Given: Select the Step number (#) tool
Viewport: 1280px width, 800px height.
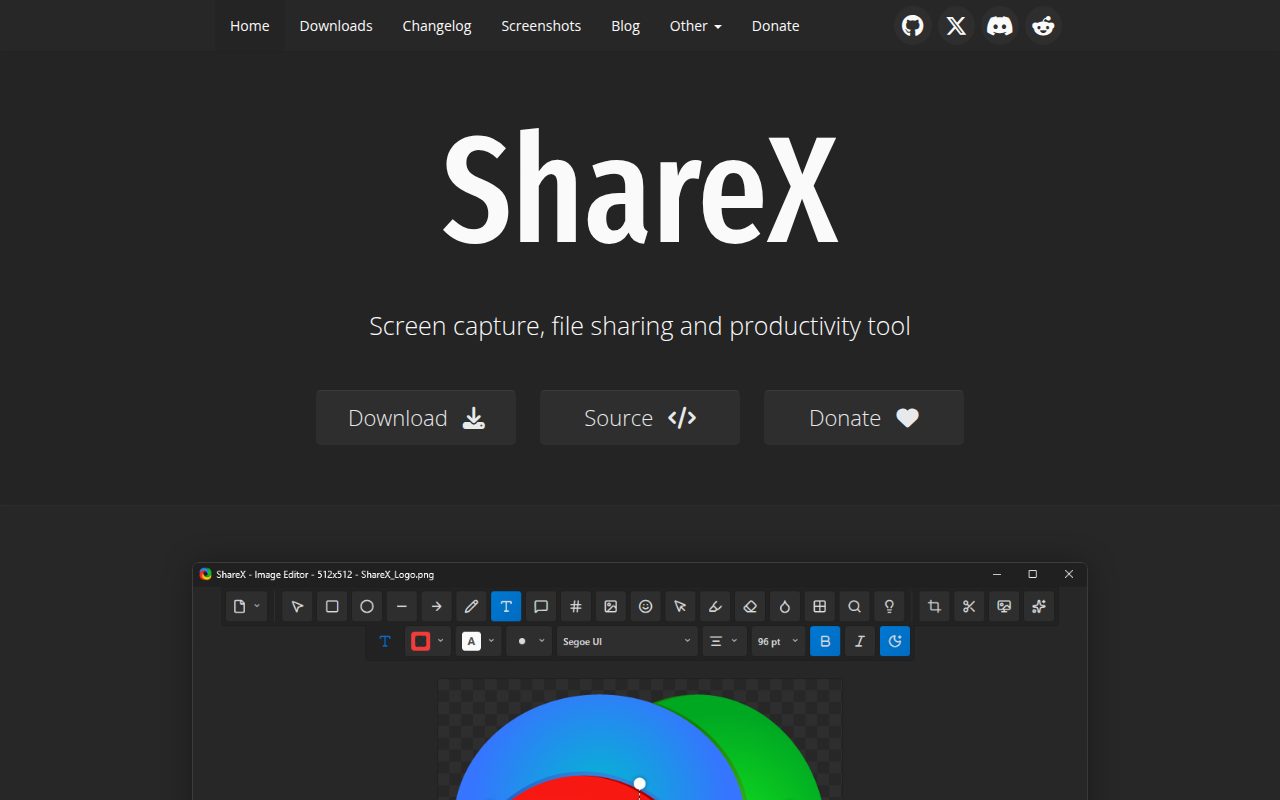Looking at the screenshot, I should (x=576, y=606).
